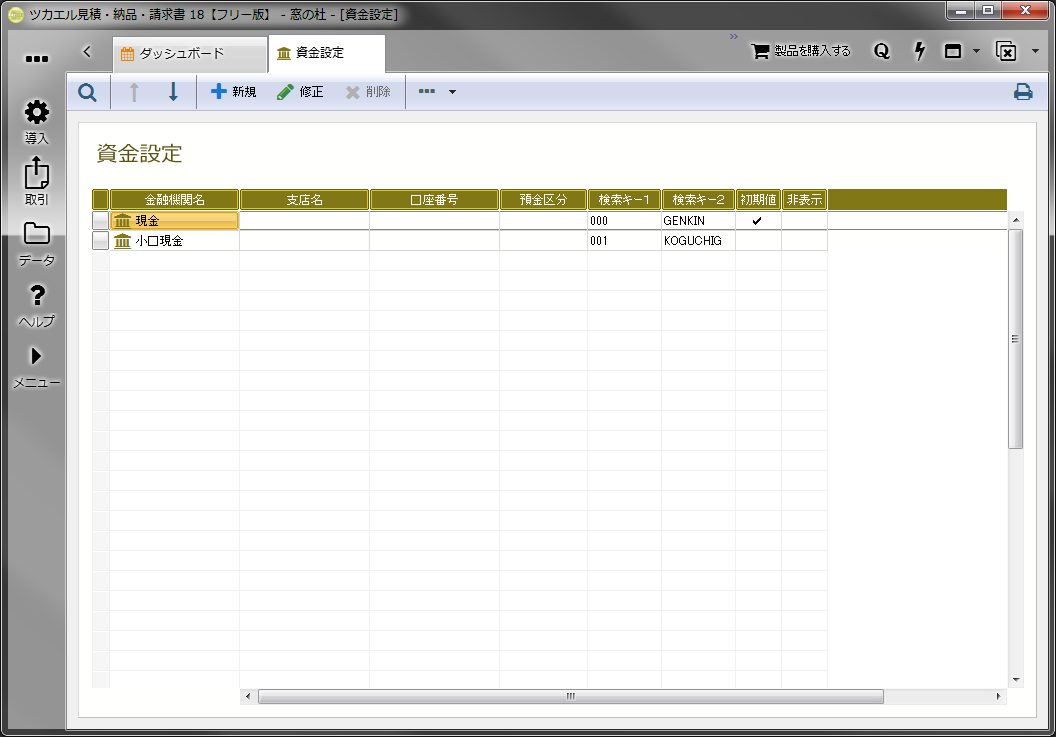Toggle 非表示 cell for 小口現金 row
Viewport: 1056px width, 737px height.
click(x=805, y=241)
